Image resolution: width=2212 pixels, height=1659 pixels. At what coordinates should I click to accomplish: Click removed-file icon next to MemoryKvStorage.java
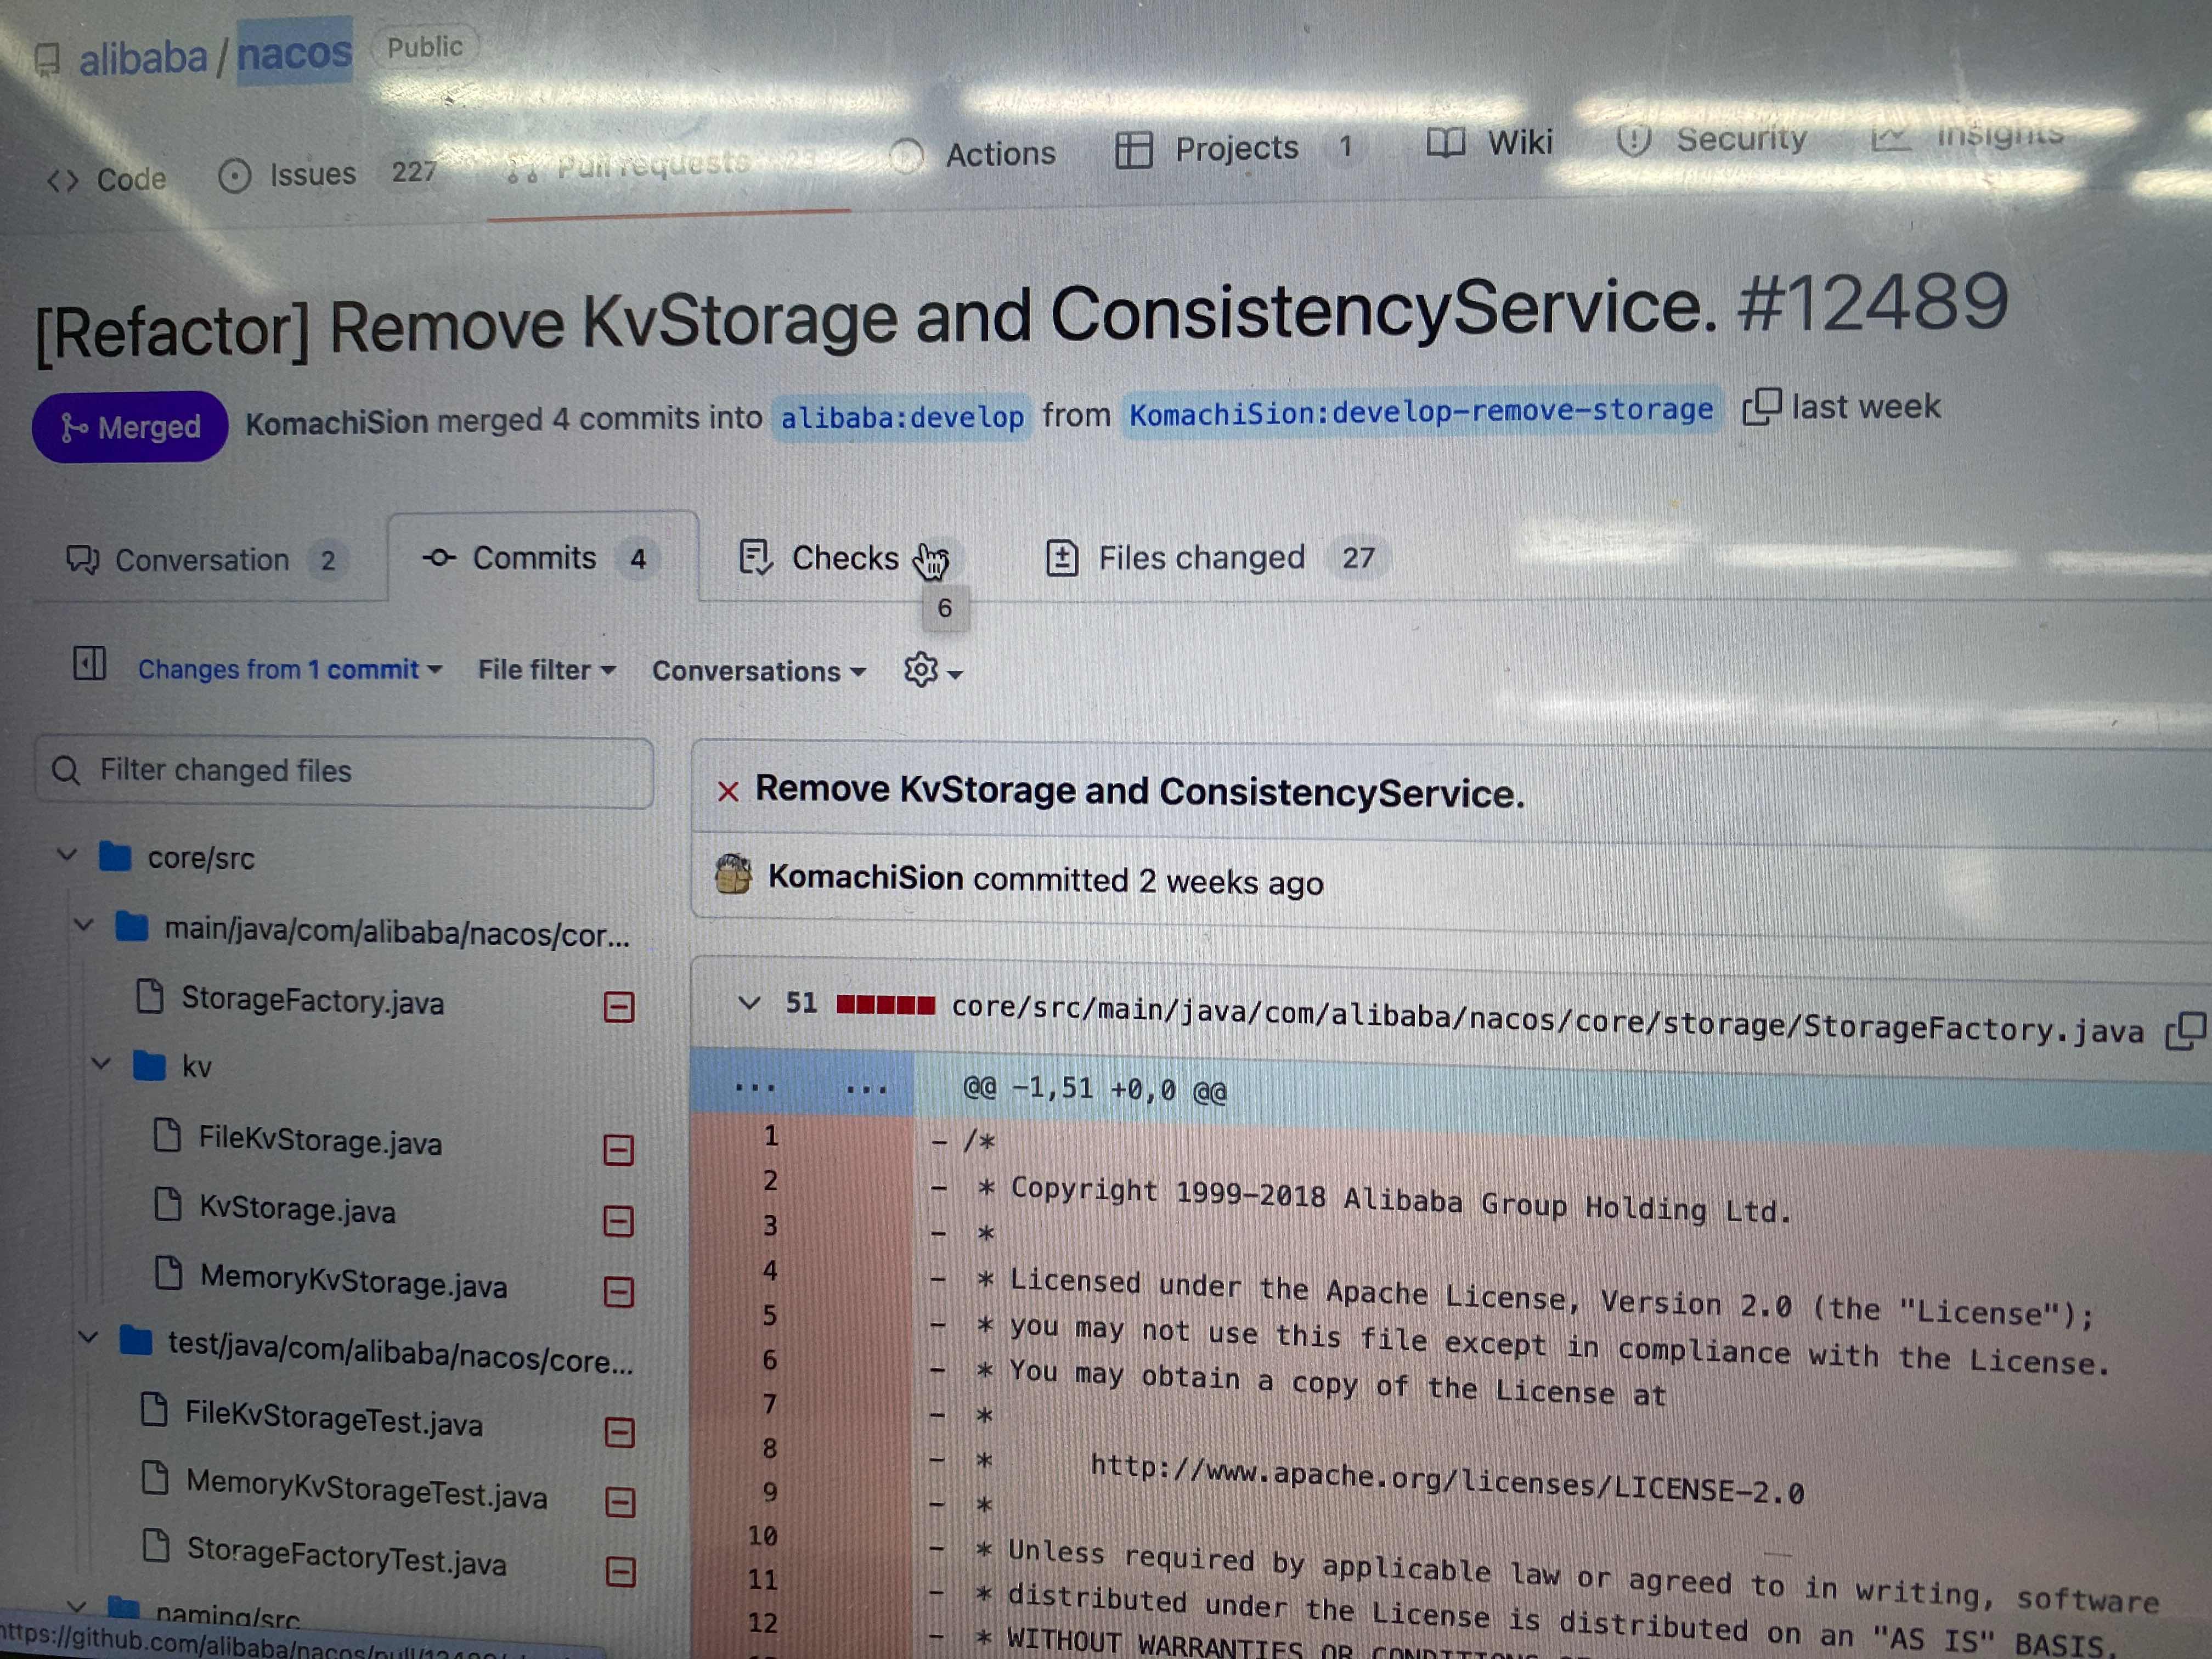(x=619, y=1292)
